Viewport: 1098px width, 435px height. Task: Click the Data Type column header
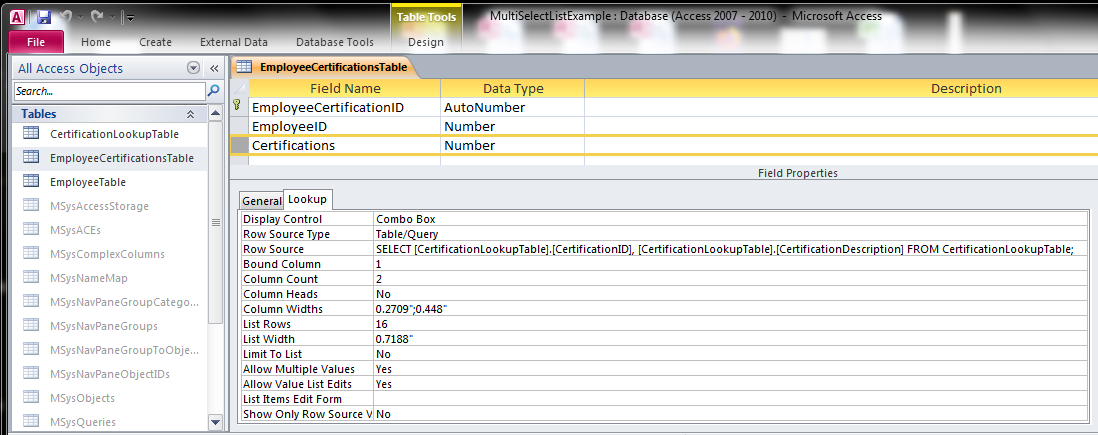[x=513, y=88]
